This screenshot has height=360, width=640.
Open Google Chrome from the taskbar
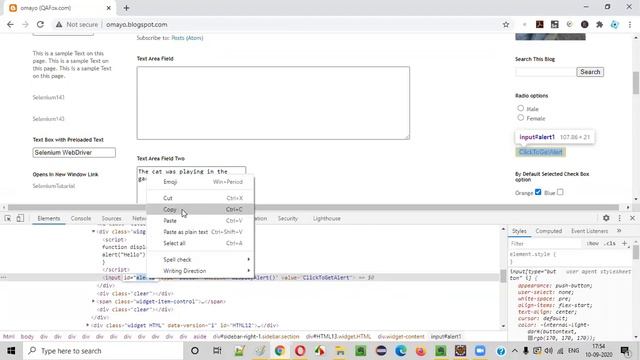click(280, 351)
